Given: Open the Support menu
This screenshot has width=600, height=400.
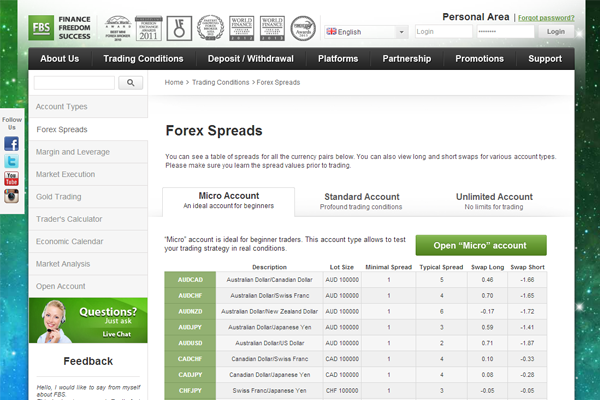Looking at the screenshot, I should (x=545, y=59).
